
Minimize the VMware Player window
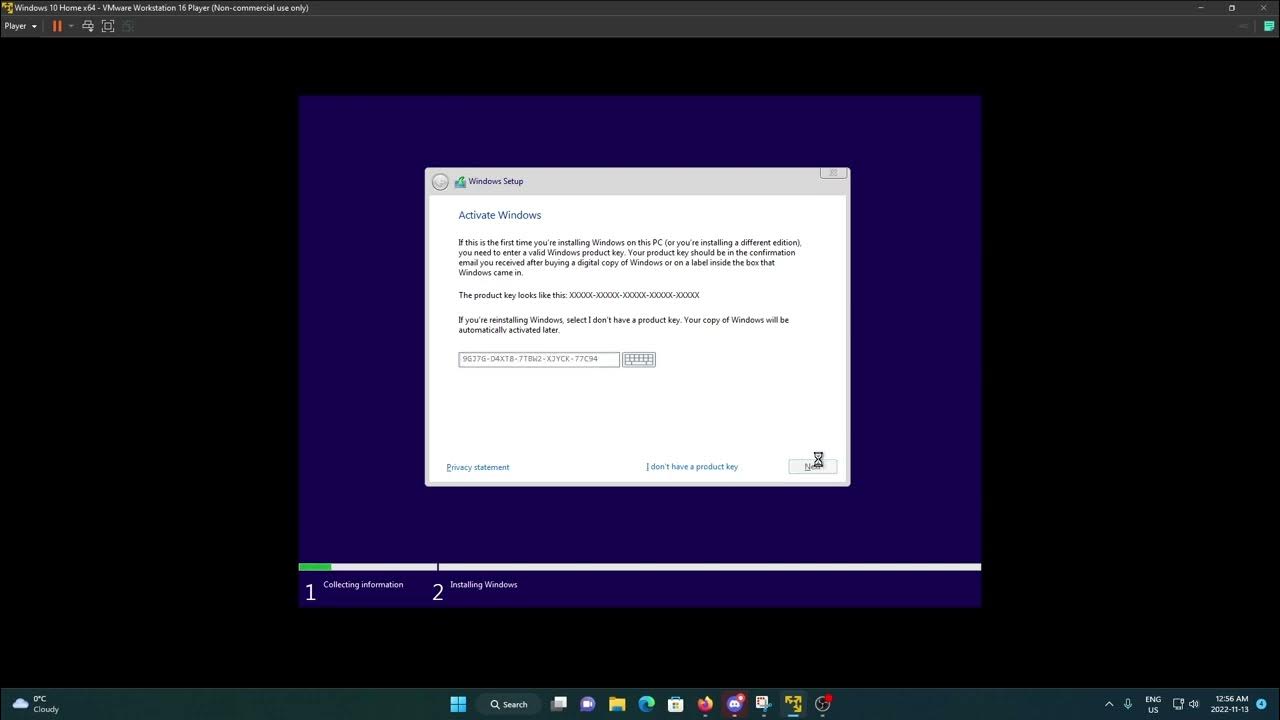[1201, 8]
